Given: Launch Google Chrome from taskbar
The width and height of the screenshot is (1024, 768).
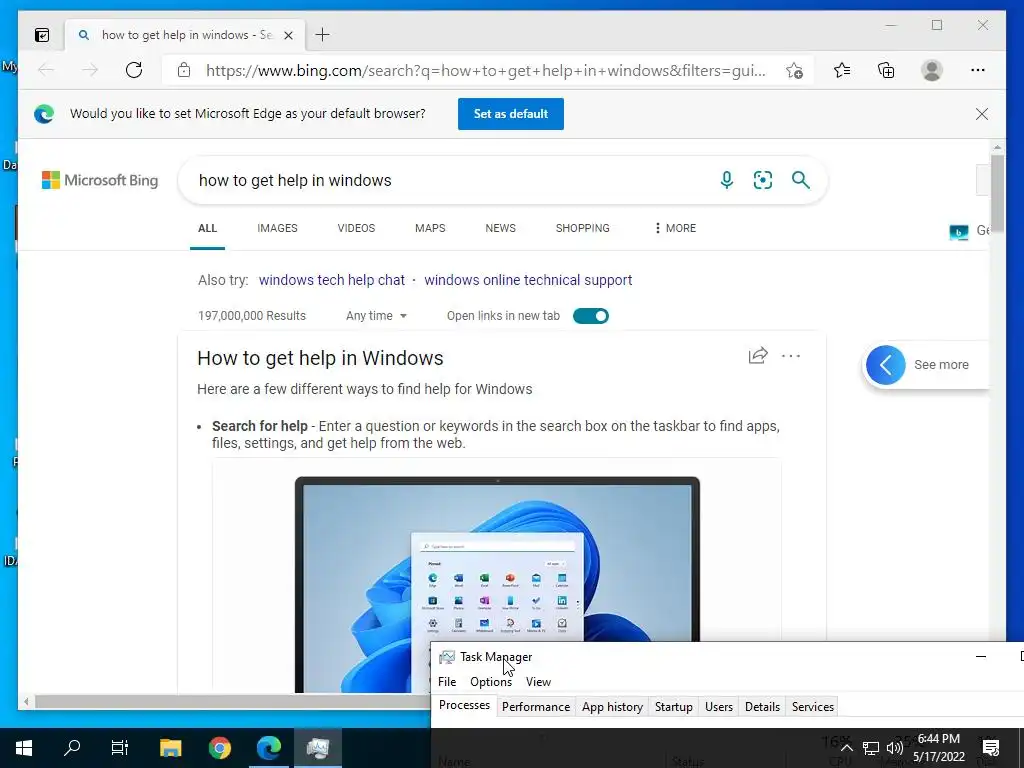Looking at the screenshot, I should pyautogui.click(x=220, y=748).
